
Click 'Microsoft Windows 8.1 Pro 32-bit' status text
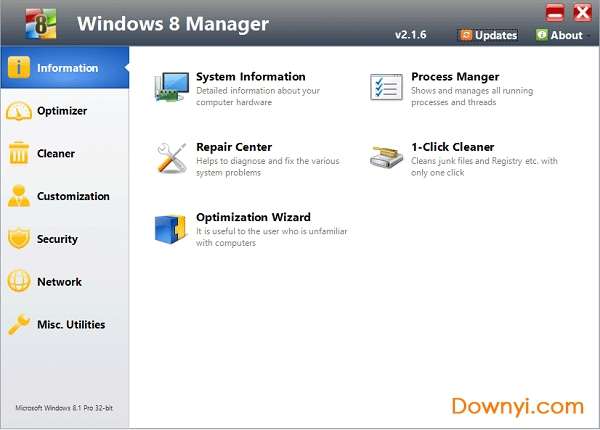[x=64, y=408]
